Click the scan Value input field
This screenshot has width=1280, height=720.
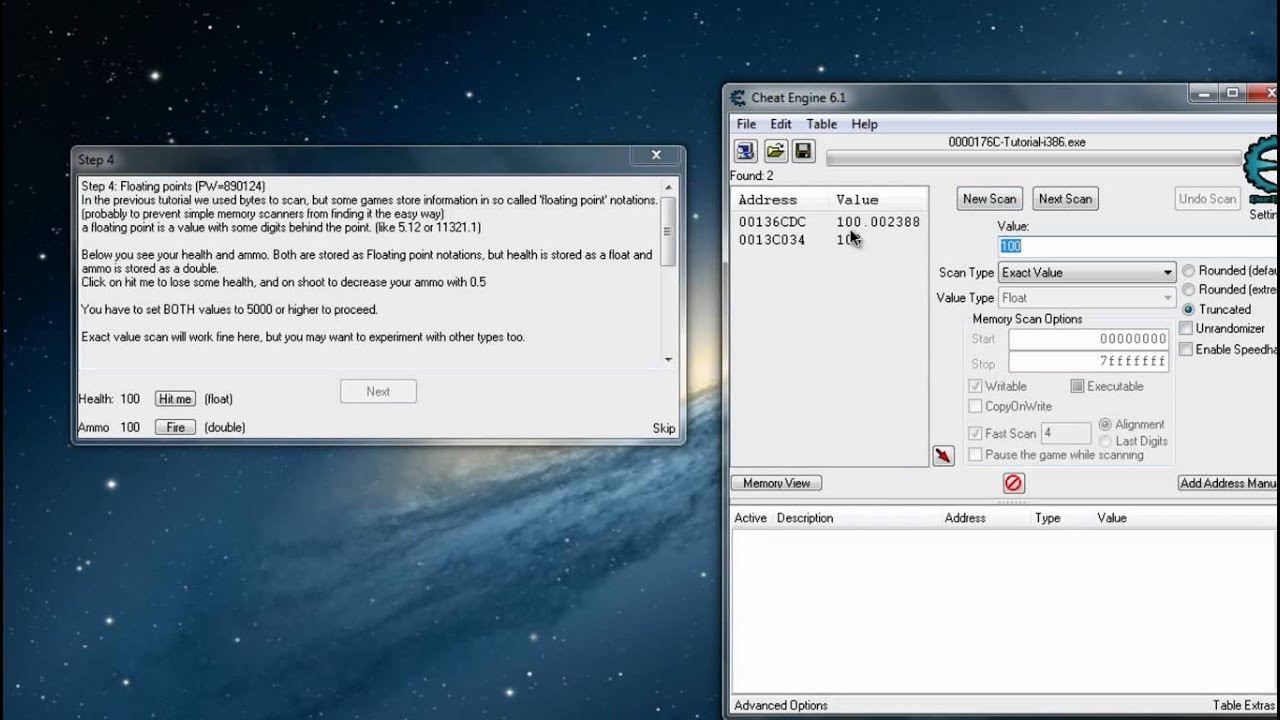point(1138,246)
